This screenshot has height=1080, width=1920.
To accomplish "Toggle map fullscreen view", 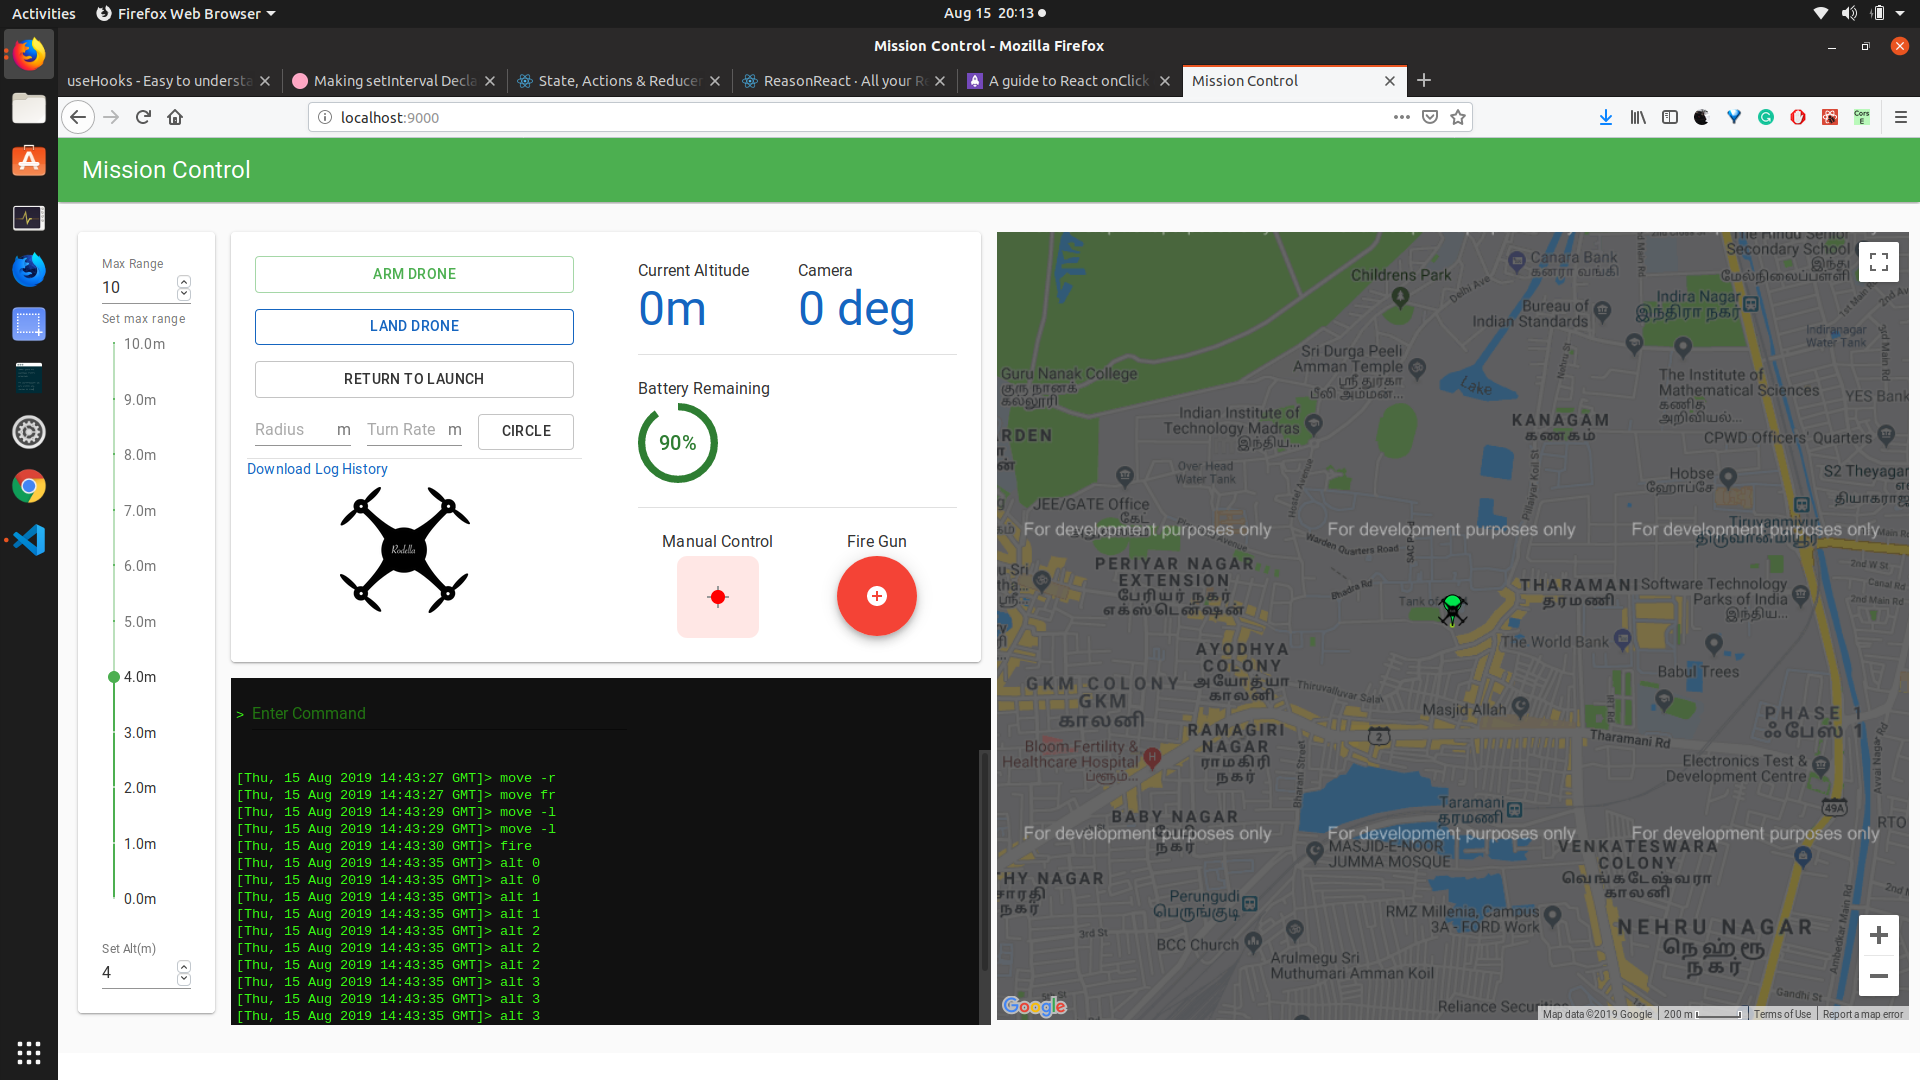I will [x=1878, y=262].
